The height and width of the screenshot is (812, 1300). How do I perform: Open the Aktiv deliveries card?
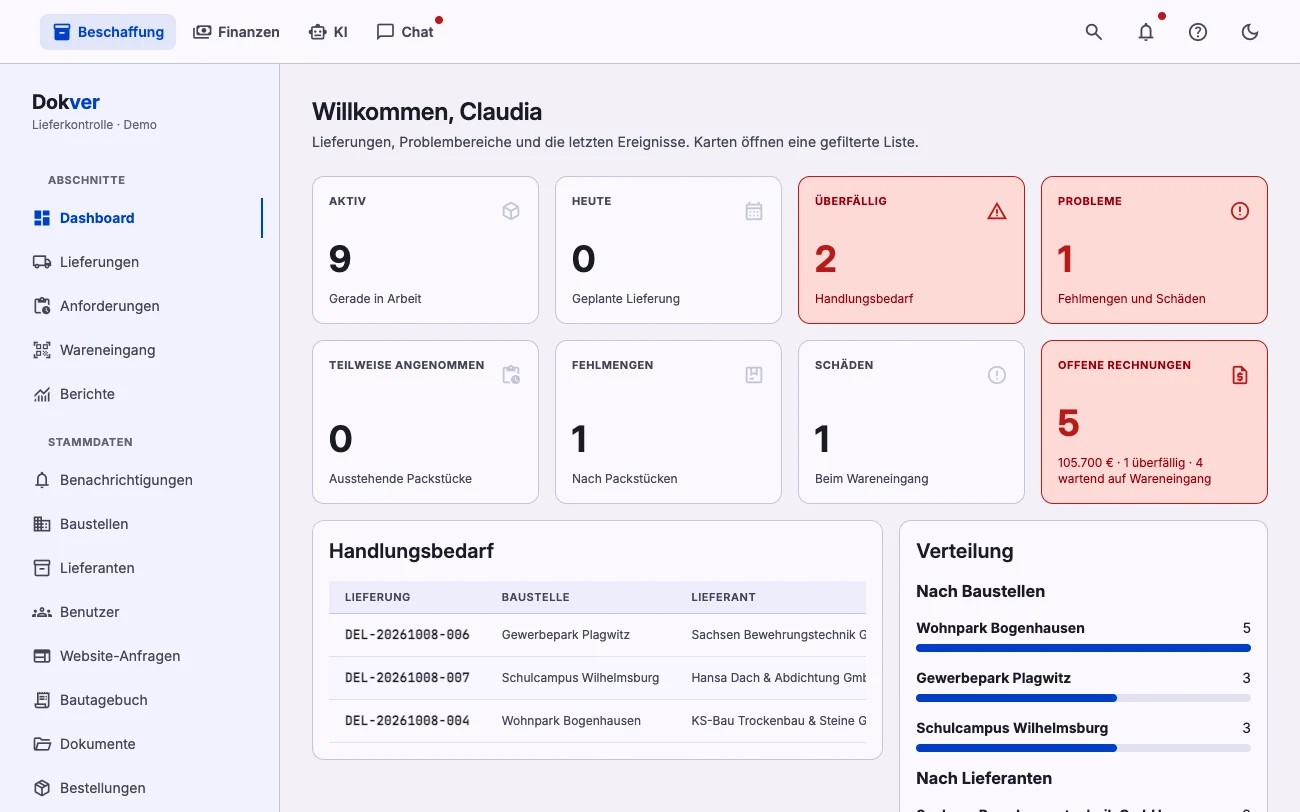coord(425,250)
